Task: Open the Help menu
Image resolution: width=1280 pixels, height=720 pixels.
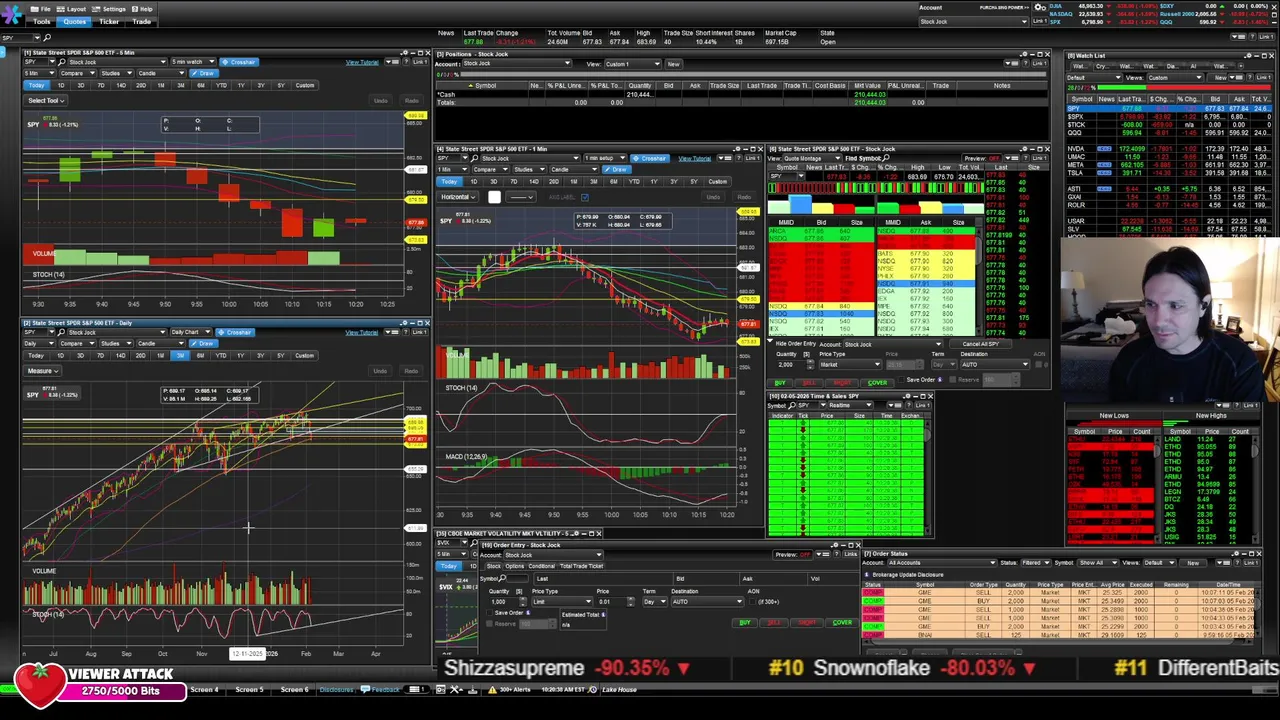Action: [143, 9]
